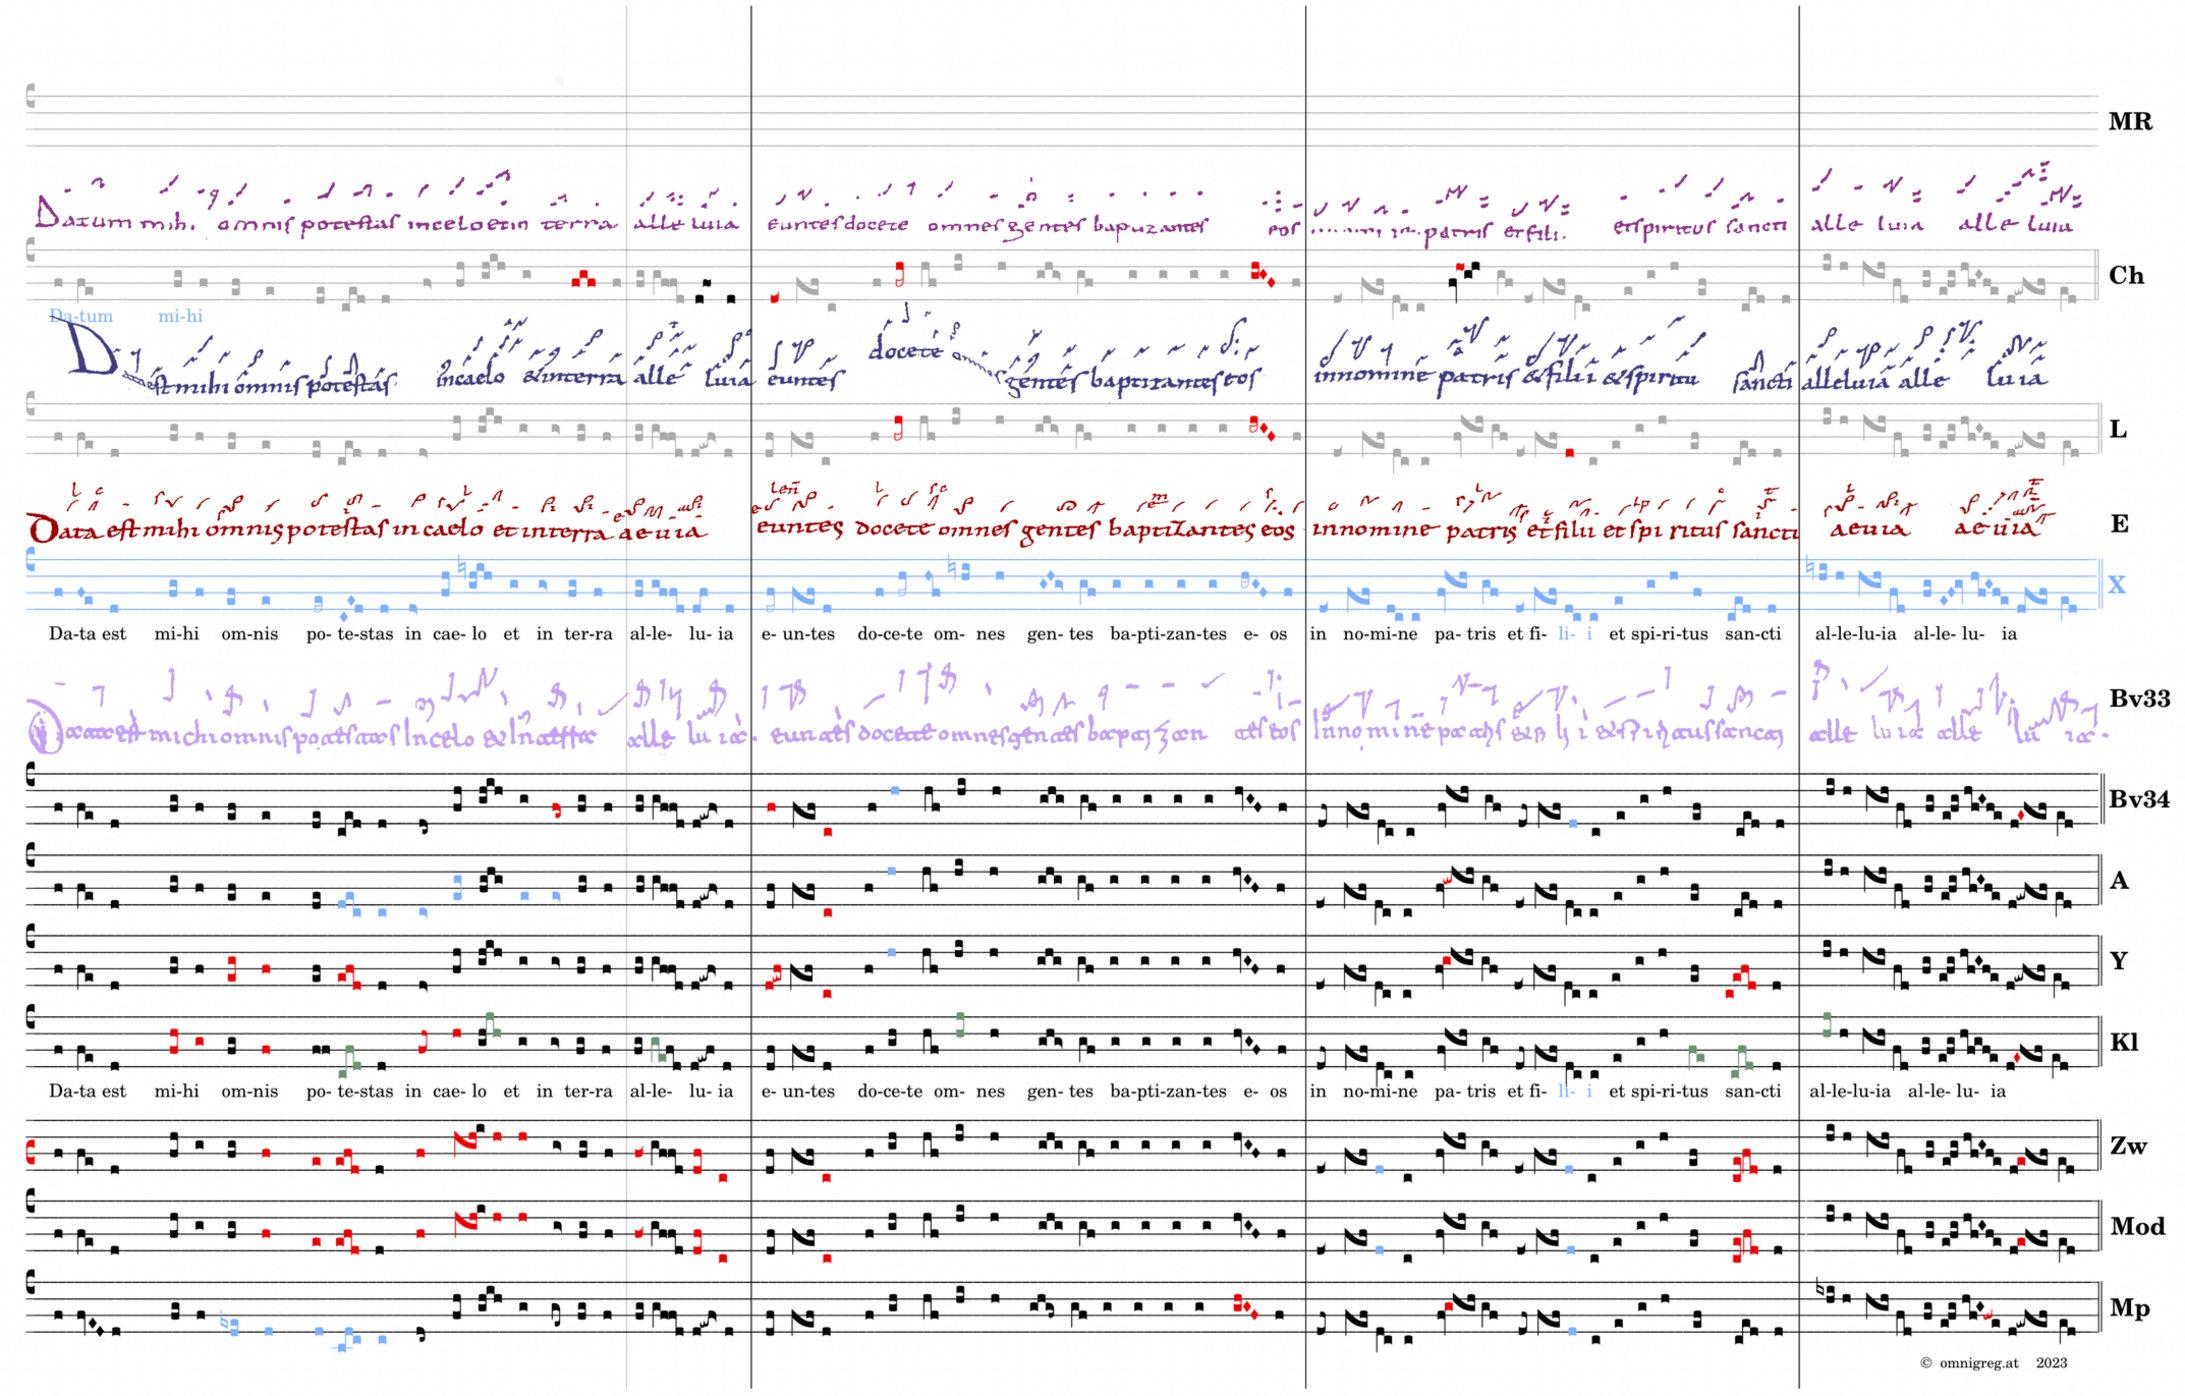Click the flat sign on Mp staff

1819,1288
